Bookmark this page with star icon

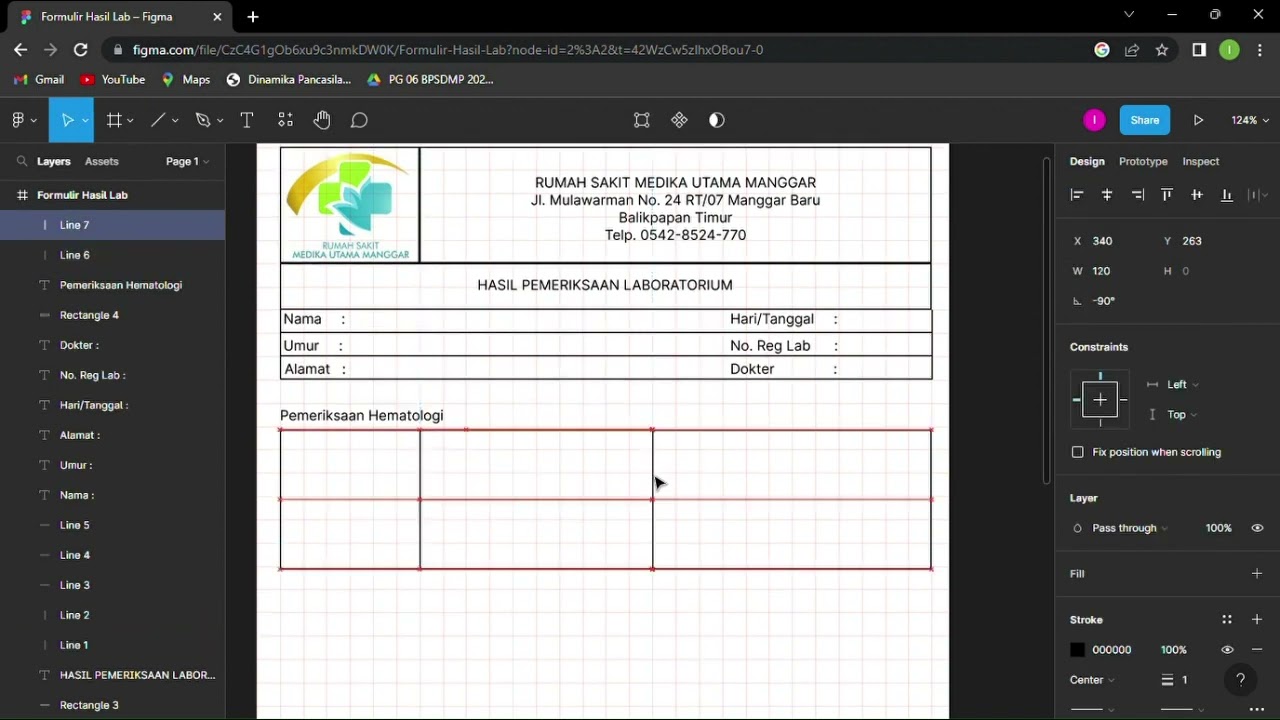coord(1162,50)
